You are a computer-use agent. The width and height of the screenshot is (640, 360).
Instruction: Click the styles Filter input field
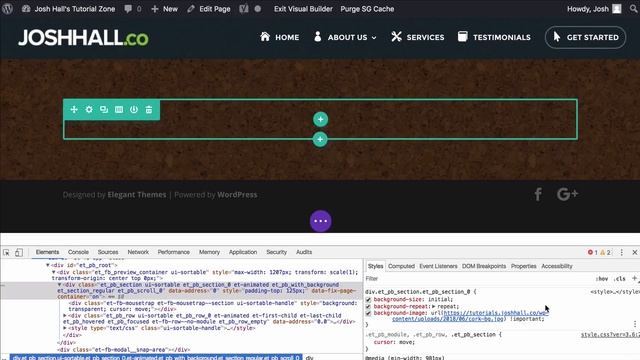point(478,279)
